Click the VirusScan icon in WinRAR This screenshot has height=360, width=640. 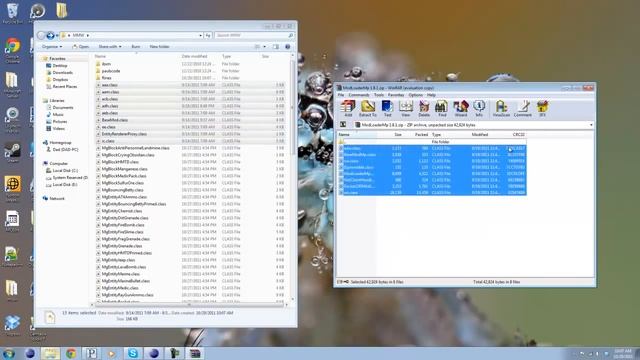[x=501, y=109]
